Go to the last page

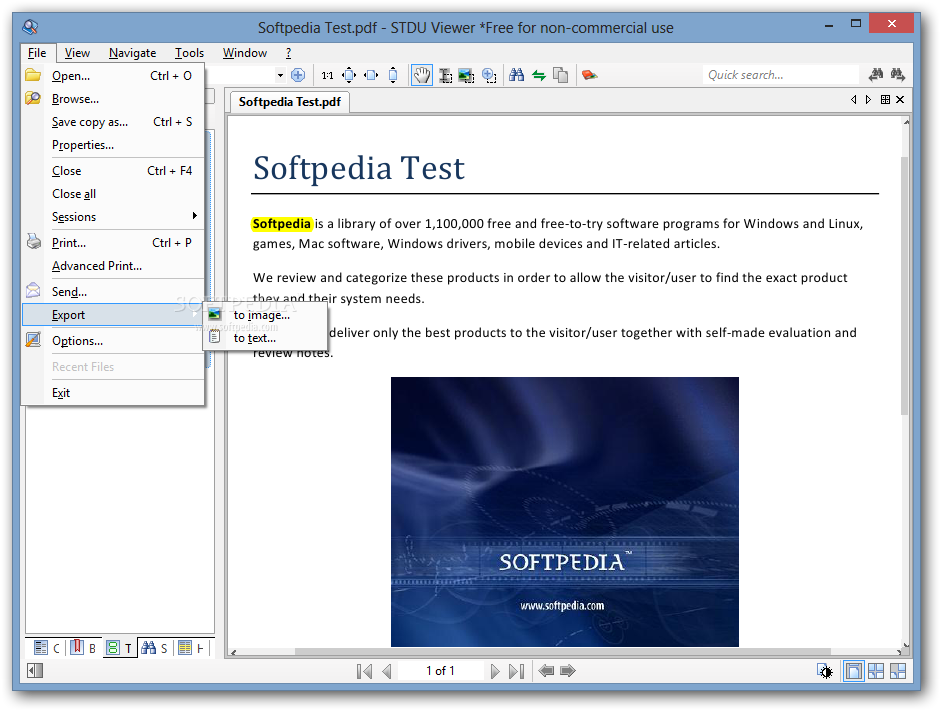pos(517,671)
